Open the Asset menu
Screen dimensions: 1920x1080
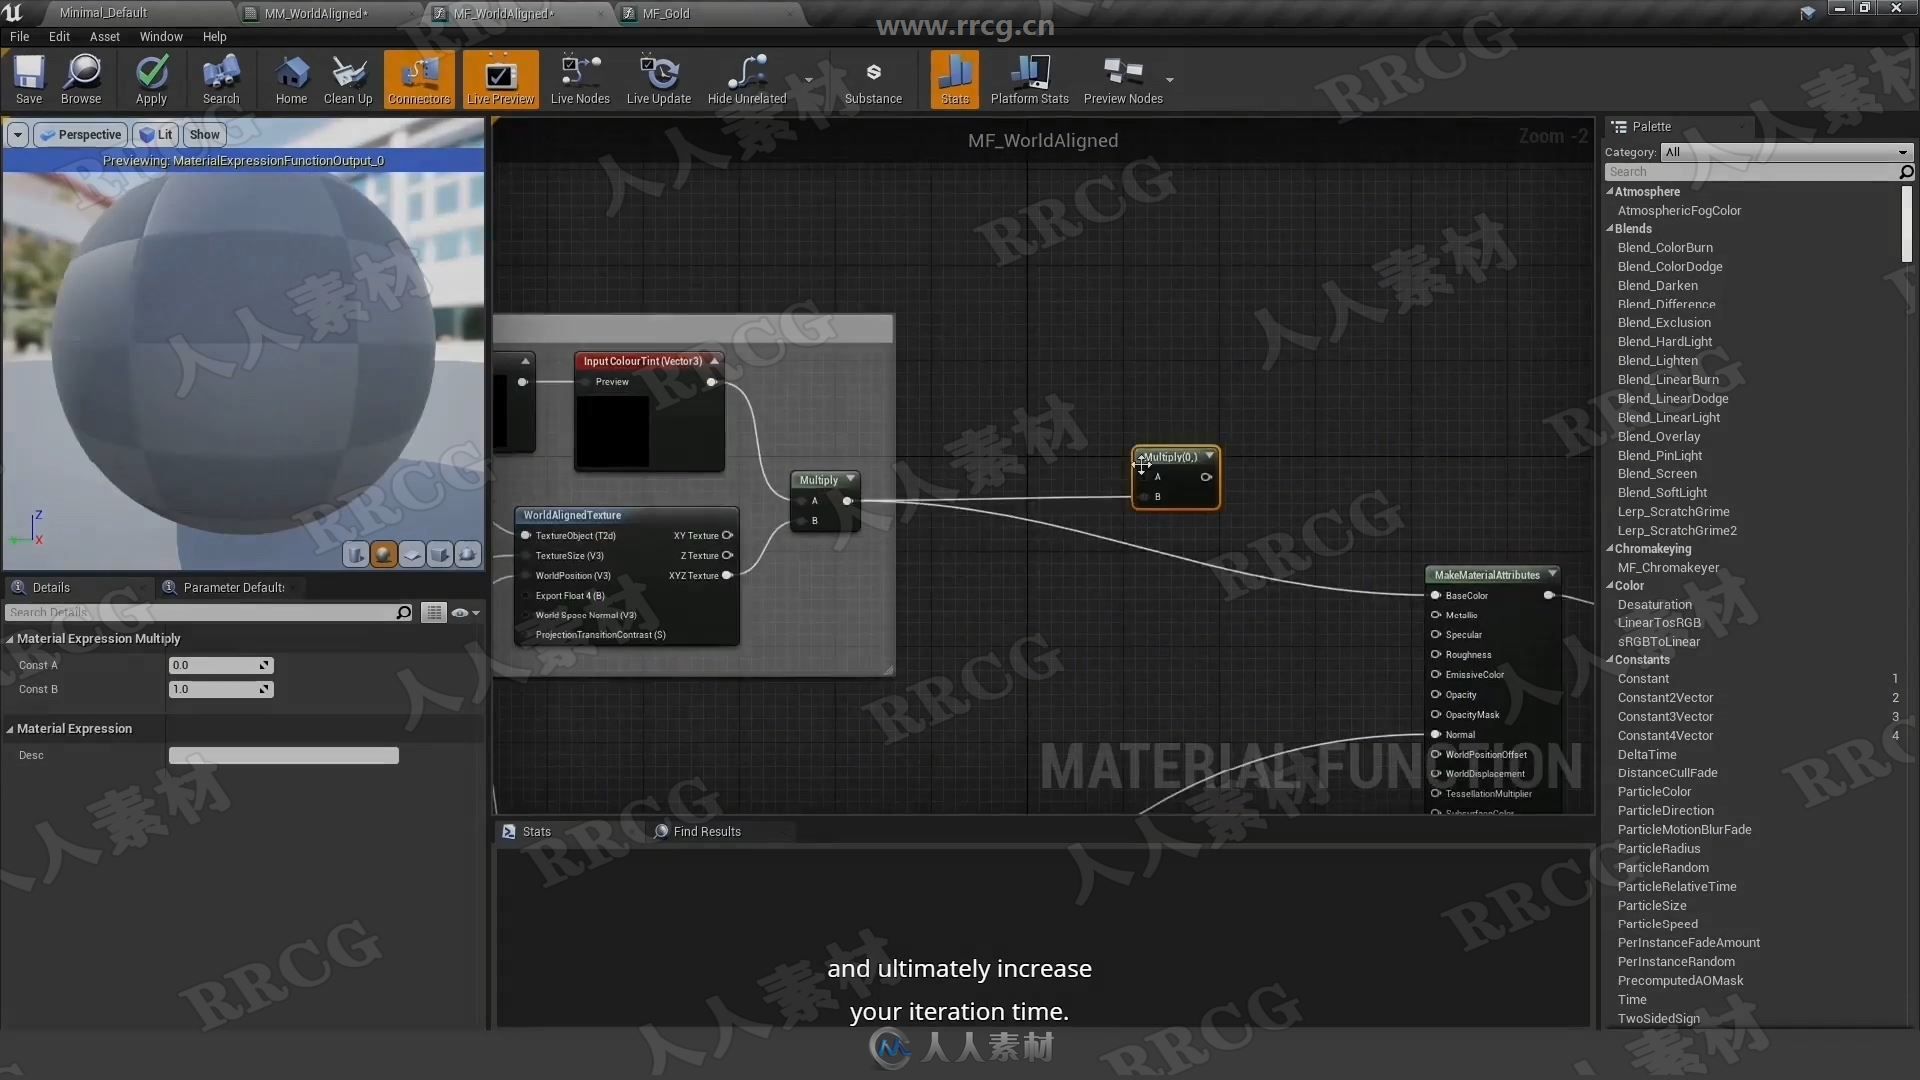click(104, 36)
